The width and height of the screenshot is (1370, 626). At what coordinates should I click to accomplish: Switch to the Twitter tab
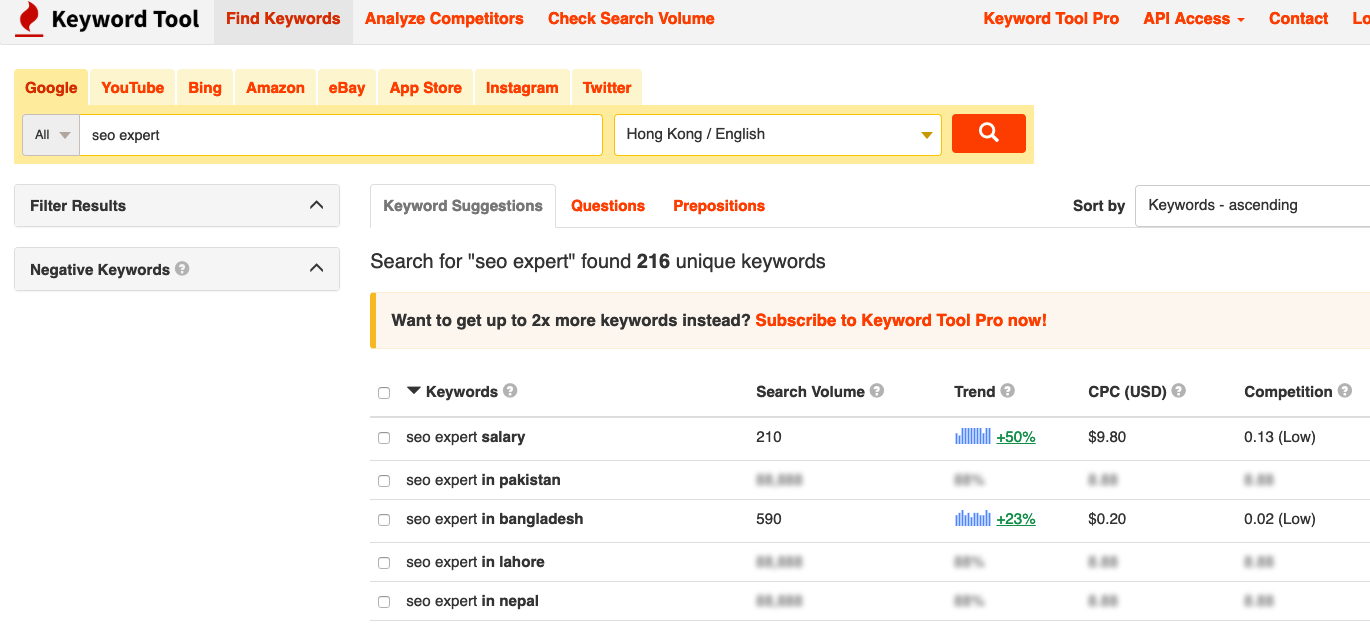pyautogui.click(x=607, y=88)
